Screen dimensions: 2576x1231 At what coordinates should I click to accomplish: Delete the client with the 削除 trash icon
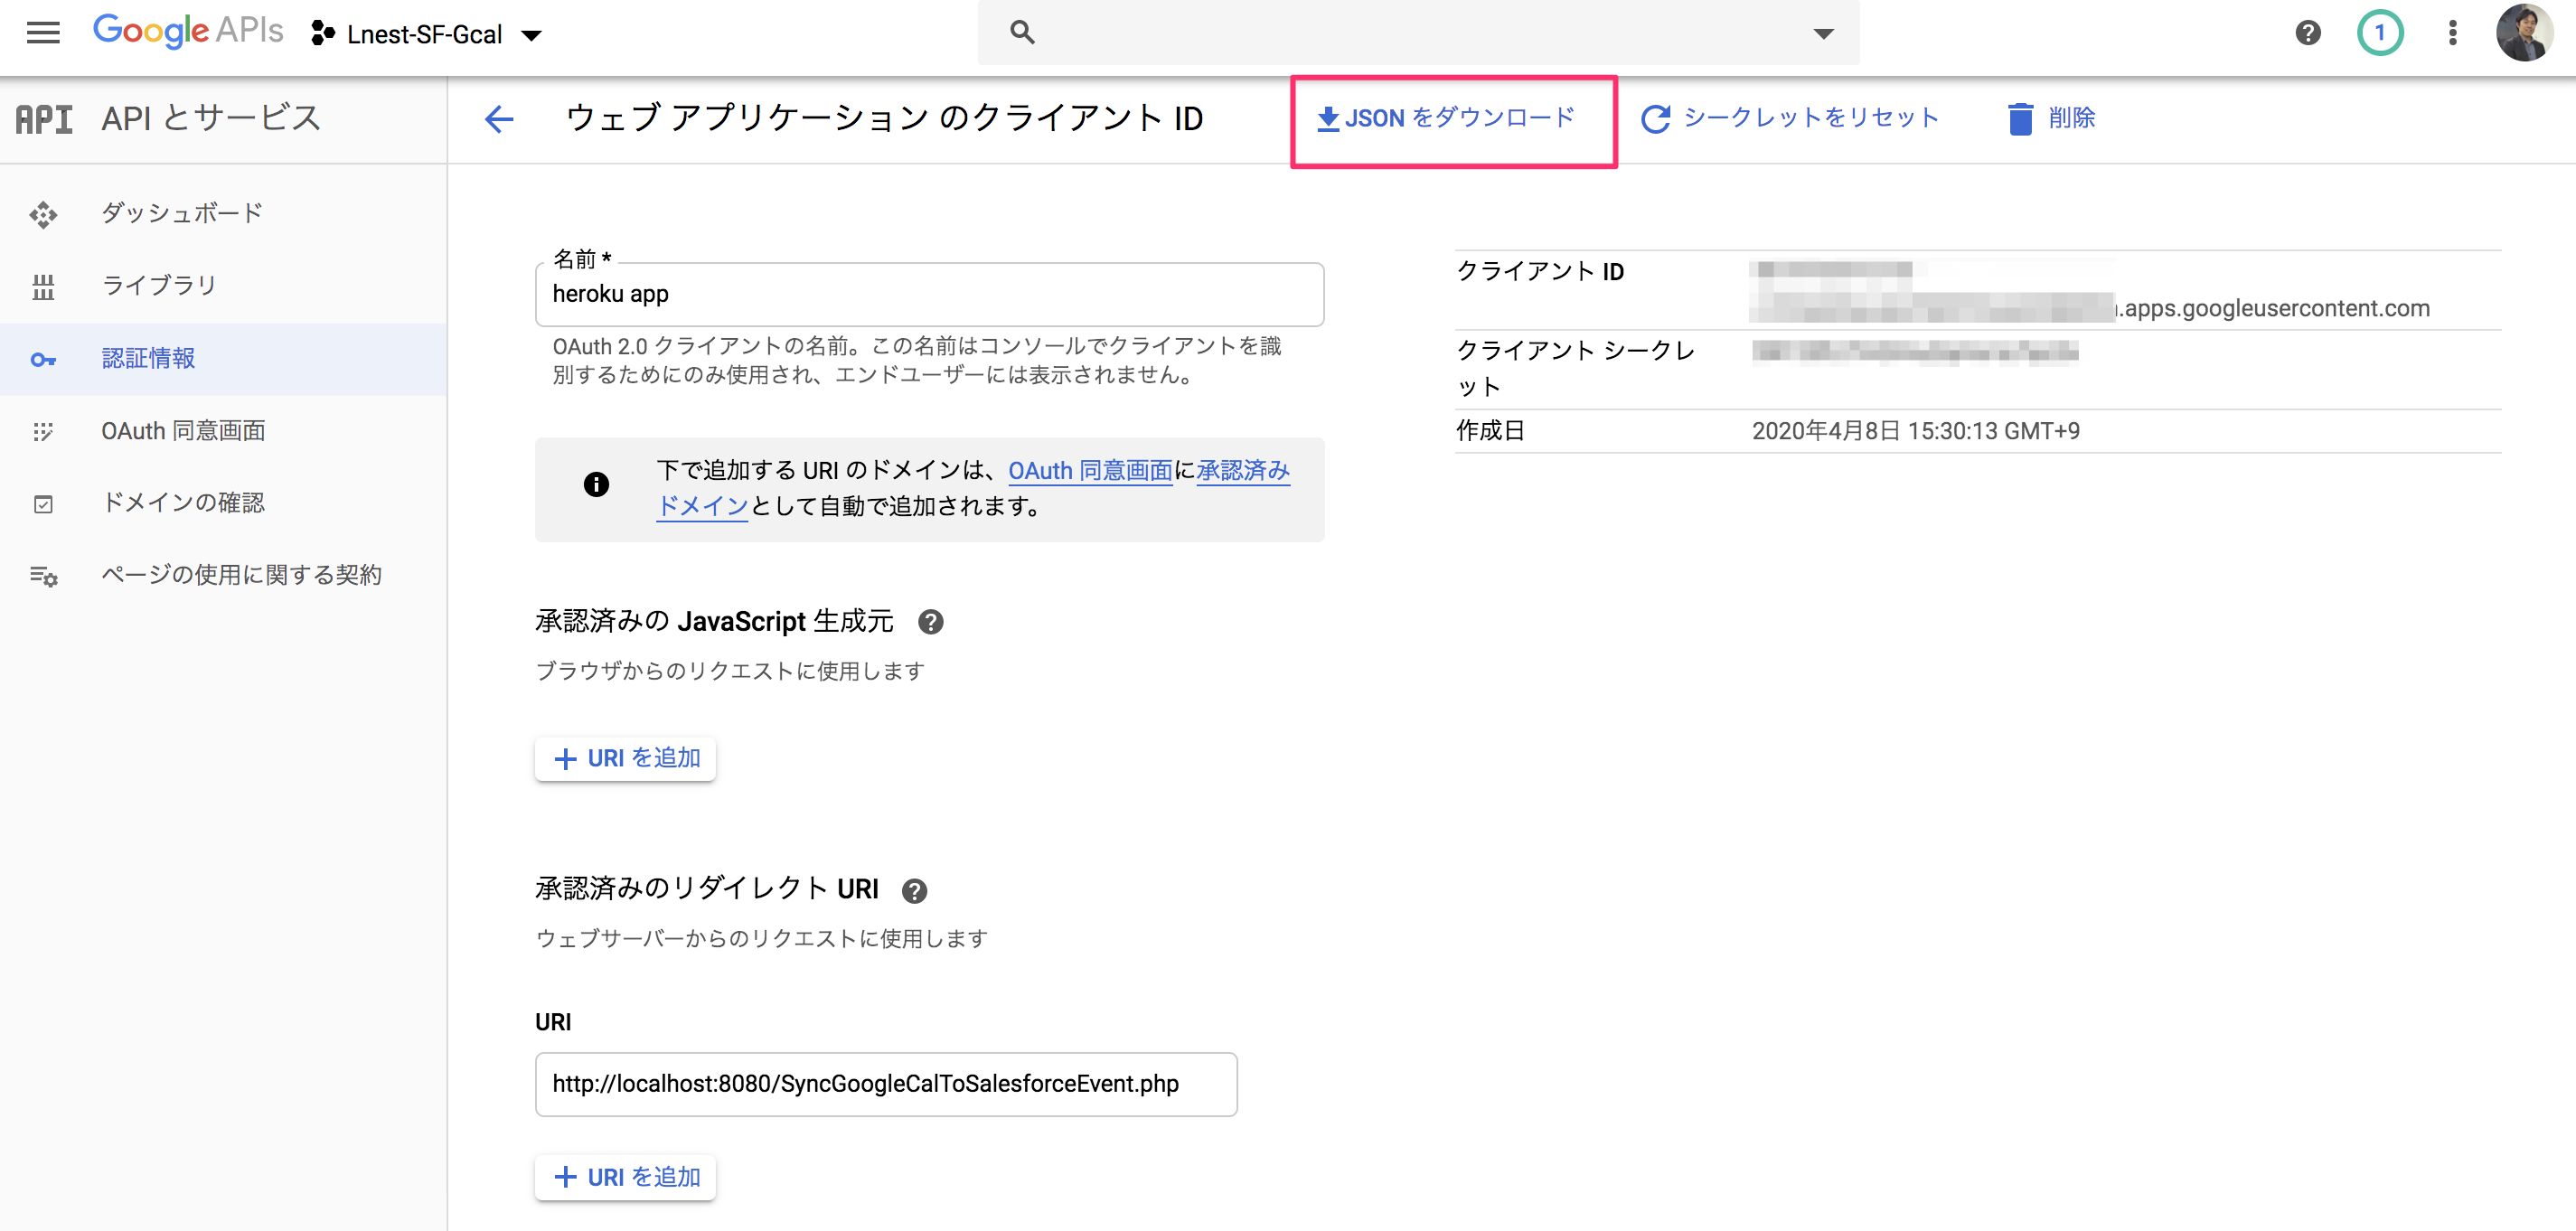(2020, 118)
